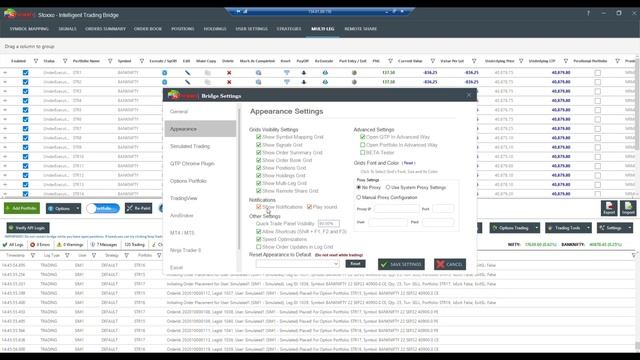Click the PayOff icon in STR1 row

(x=304, y=73)
